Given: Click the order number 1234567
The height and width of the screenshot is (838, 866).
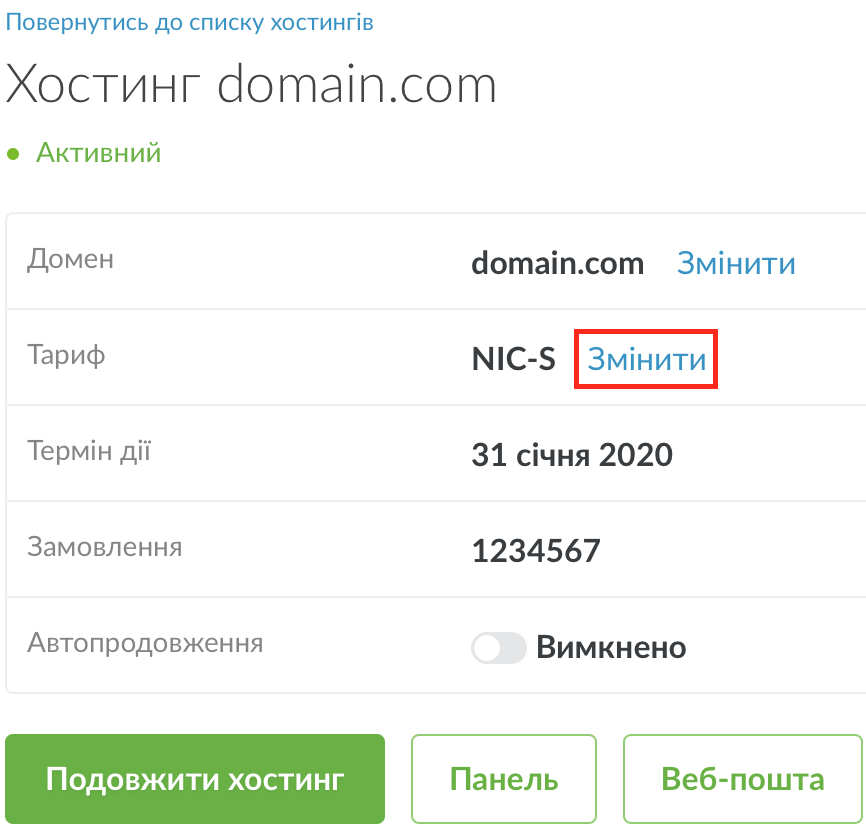Looking at the screenshot, I should point(536,551).
